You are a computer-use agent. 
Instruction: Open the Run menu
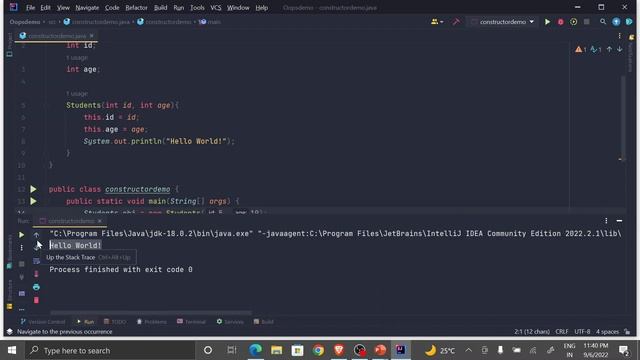click(x=178, y=8)
